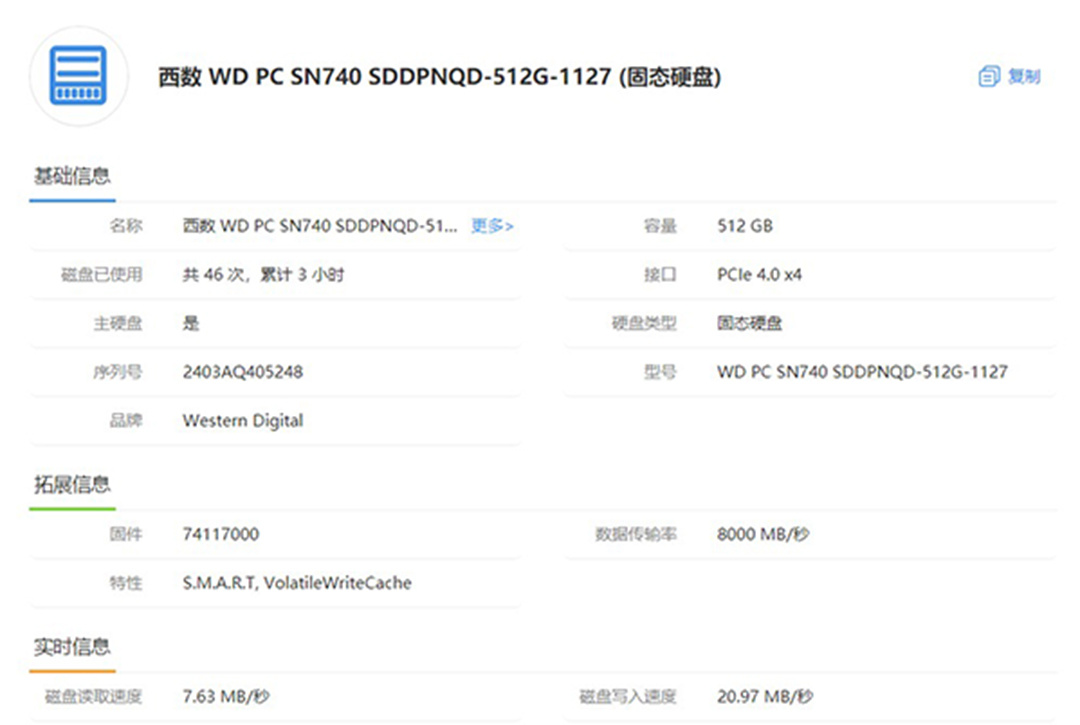
Task: Click the 512 GB capacity value
Action: [x=745, y=226]
